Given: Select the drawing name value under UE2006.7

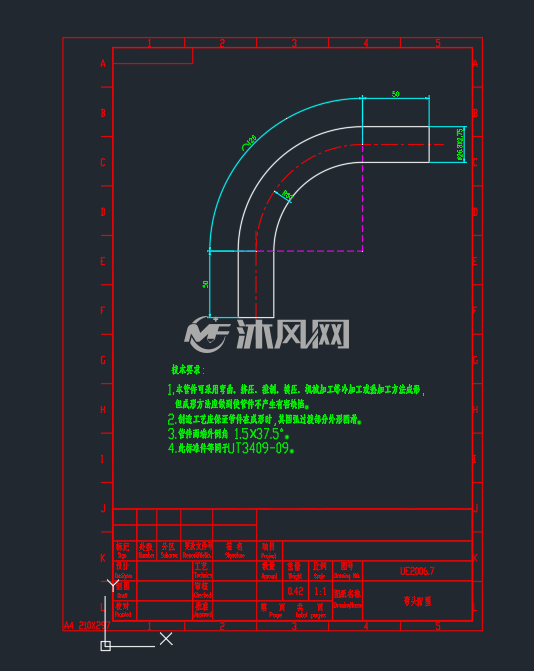Looking at the screenshot, I should (x=417, y=601).
